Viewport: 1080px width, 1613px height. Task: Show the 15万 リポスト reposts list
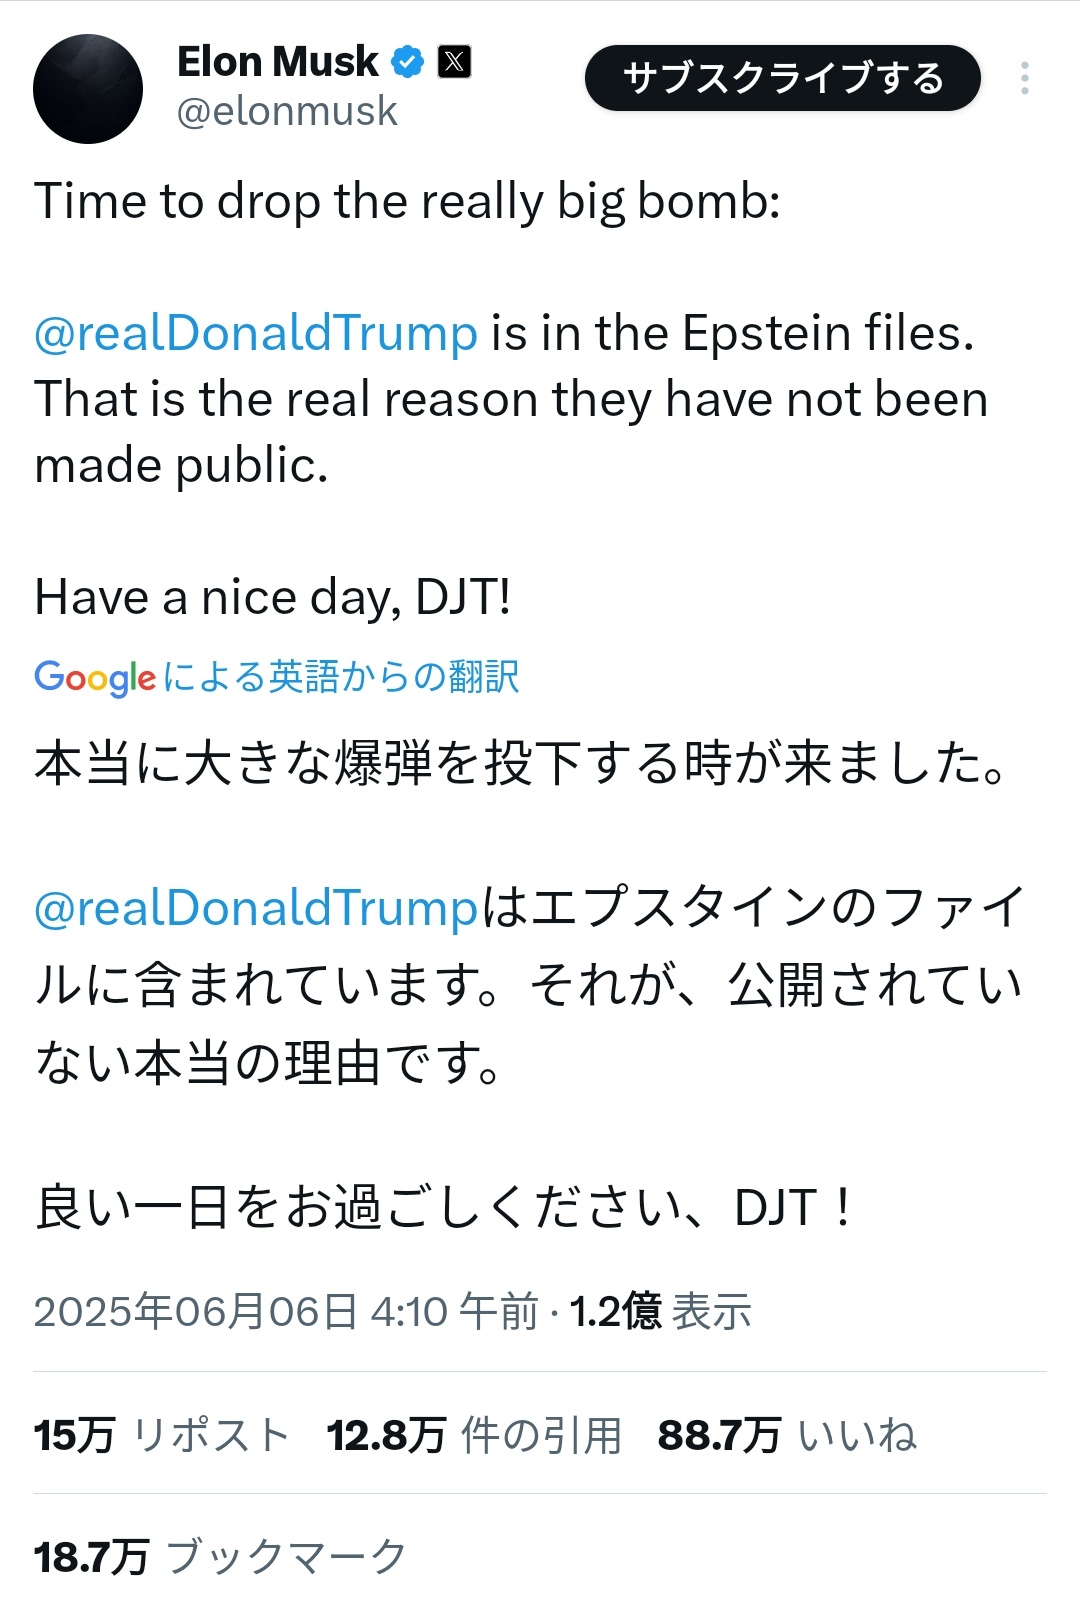pos(162,1435)
